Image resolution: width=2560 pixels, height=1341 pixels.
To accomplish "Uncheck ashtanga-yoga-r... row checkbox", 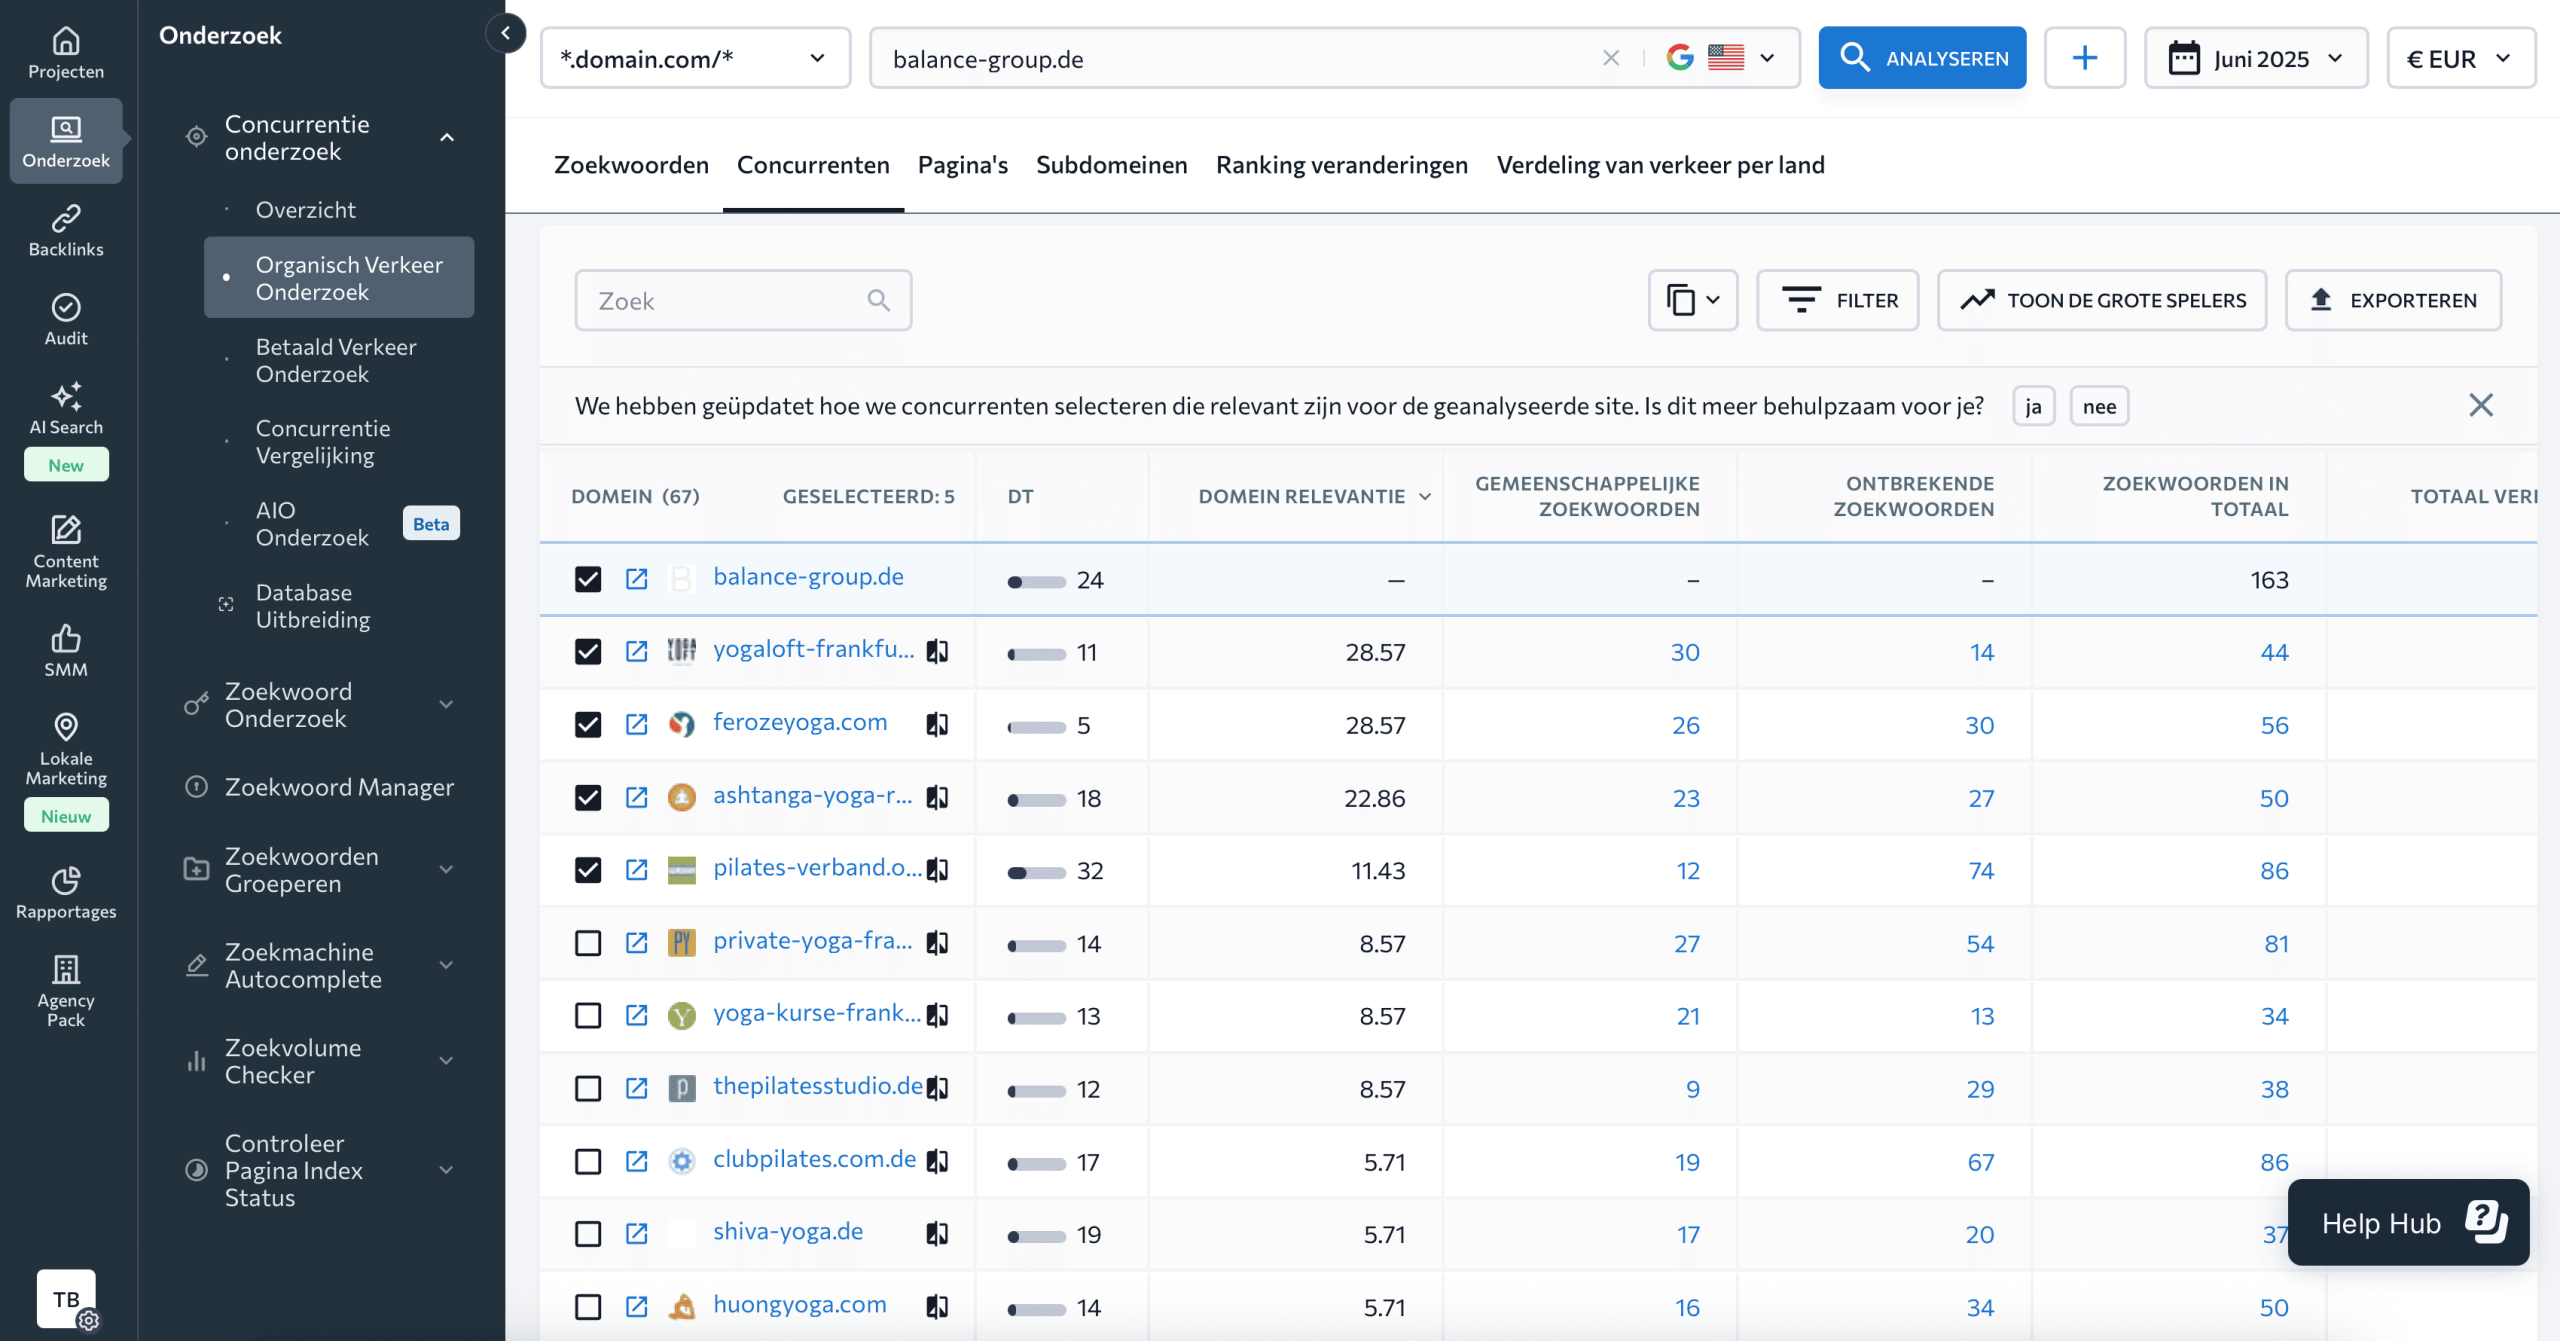I will [x=588, y=798].
